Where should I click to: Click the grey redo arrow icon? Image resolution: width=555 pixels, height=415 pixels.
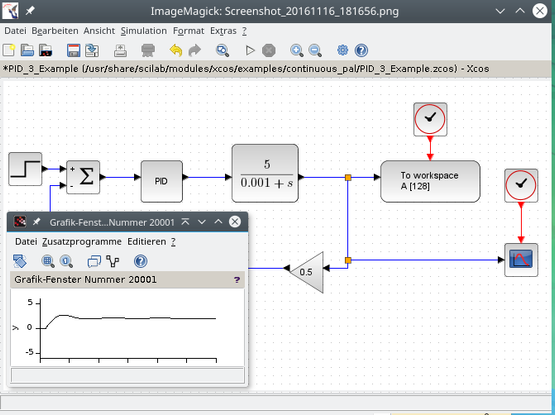click(194, 50)
